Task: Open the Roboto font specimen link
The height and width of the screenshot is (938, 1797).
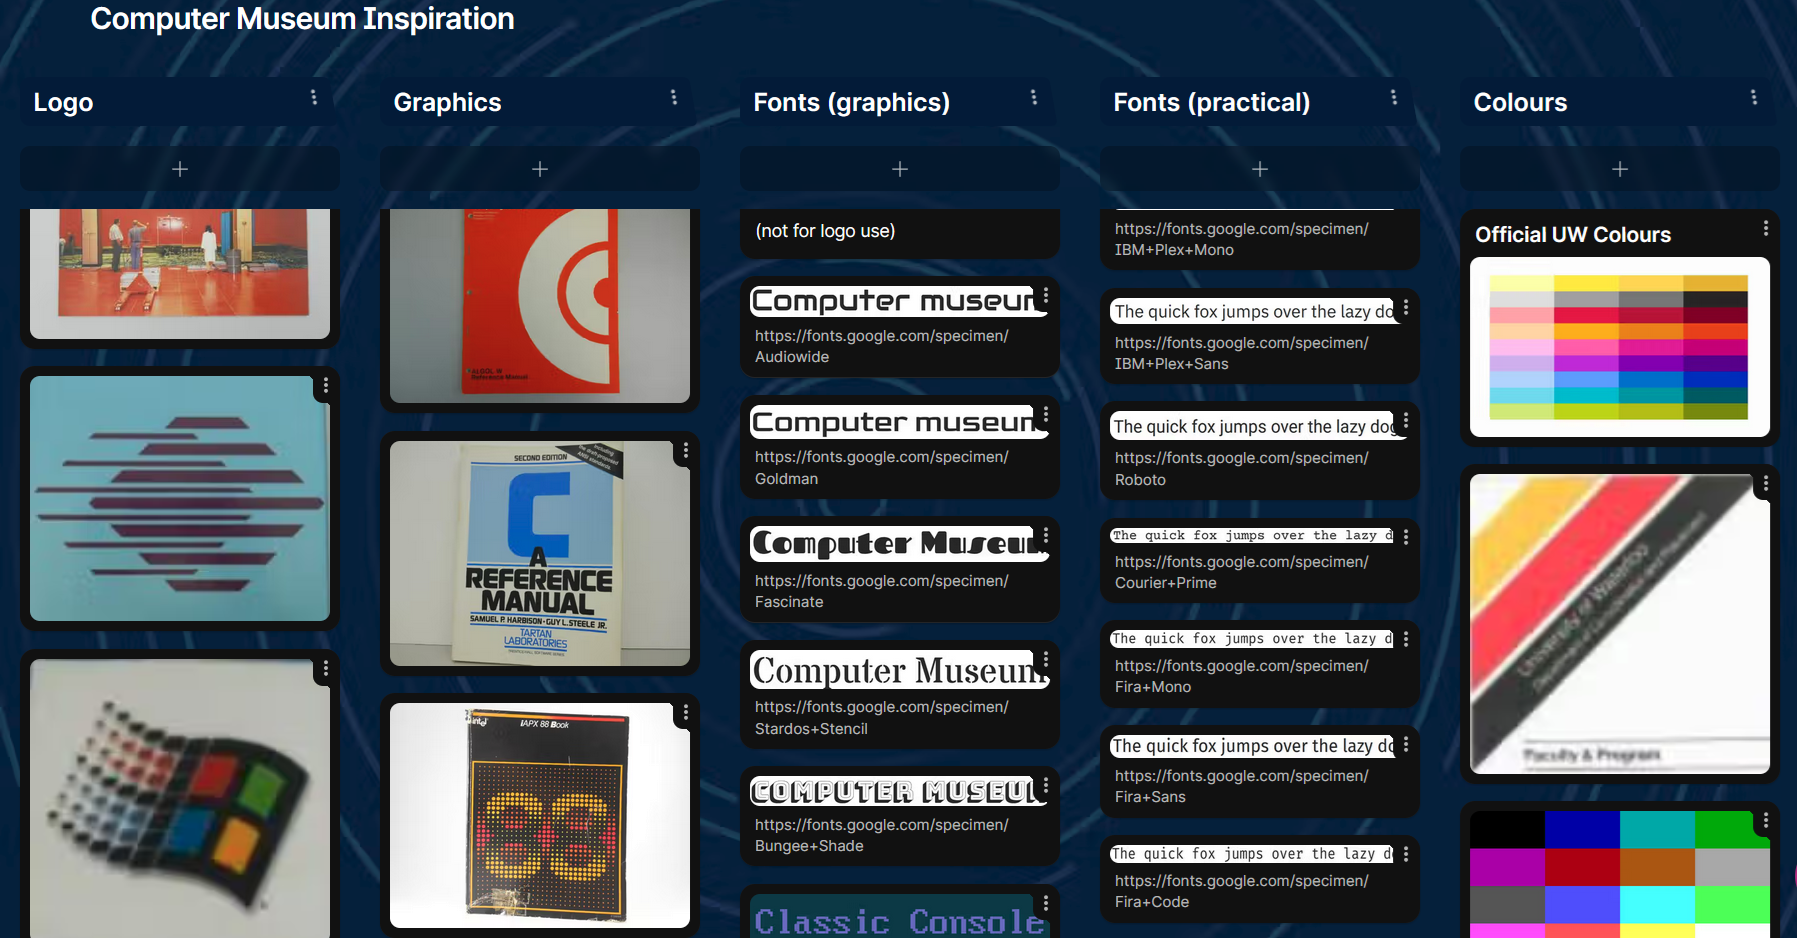Action: (x=1241, y=468)
